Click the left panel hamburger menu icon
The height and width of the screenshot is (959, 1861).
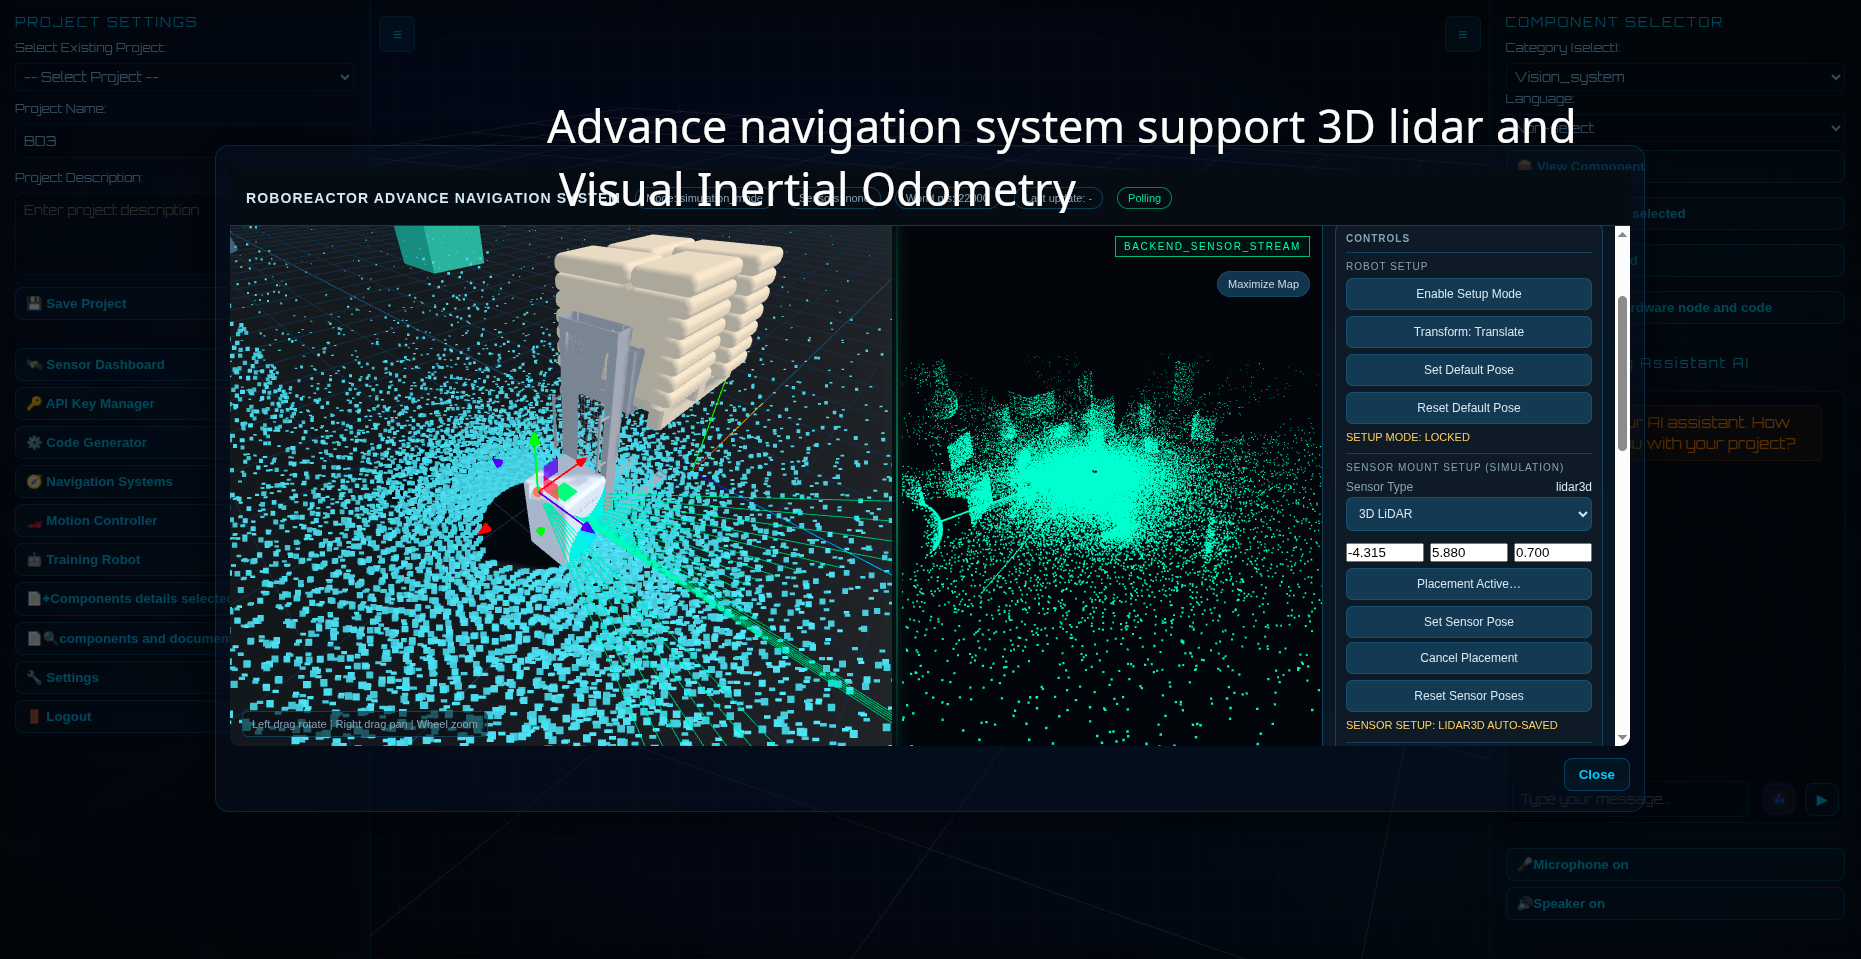[397, 34]
